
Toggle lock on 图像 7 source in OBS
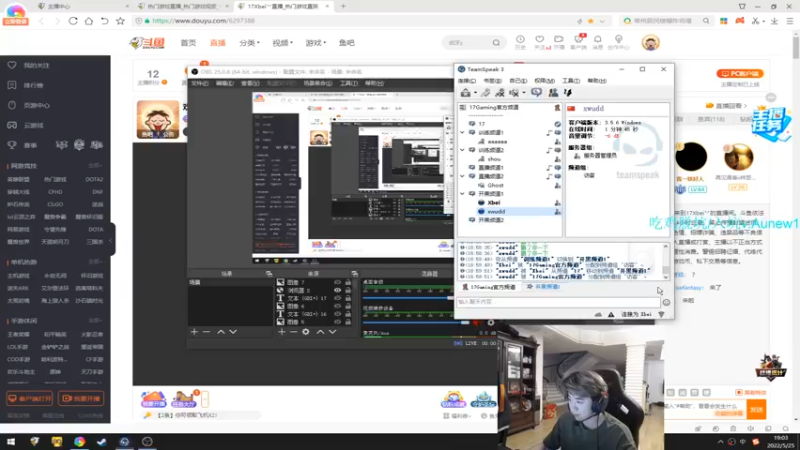click(x=348, y=282)
